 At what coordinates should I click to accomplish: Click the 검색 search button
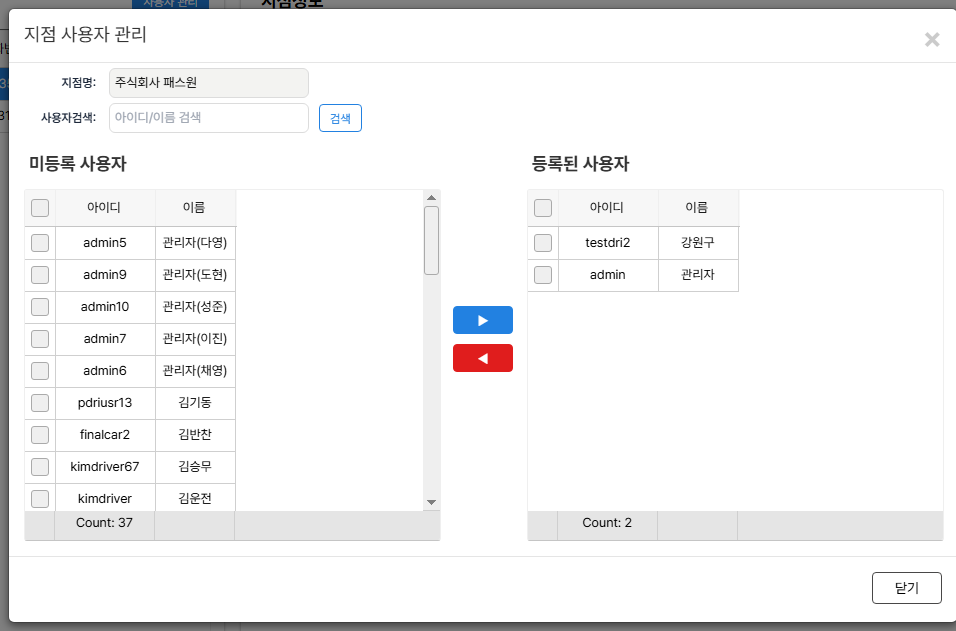(340, 118)
